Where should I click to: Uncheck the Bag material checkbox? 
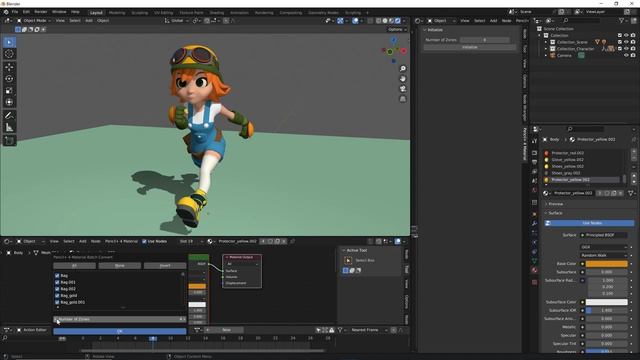[57, 276]
